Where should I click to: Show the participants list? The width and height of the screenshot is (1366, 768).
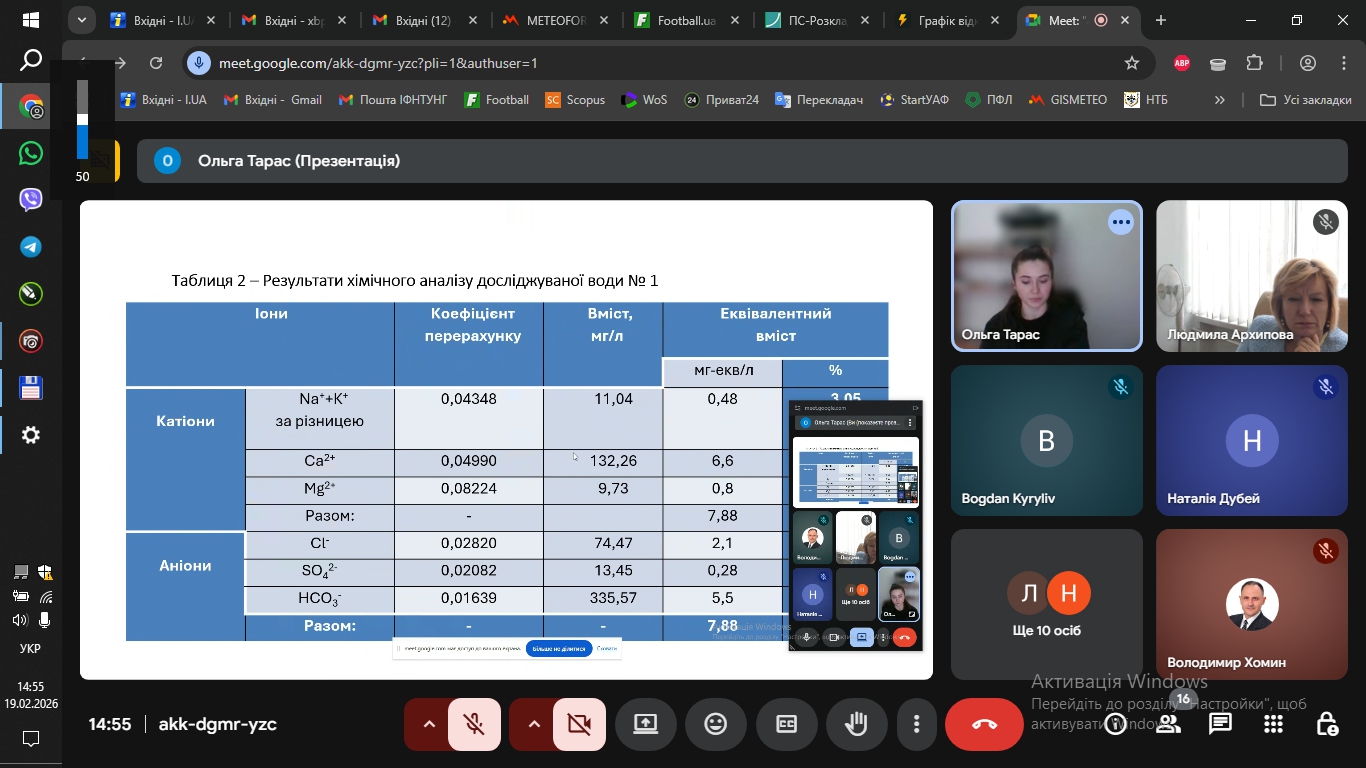[x=1168, y=724]
